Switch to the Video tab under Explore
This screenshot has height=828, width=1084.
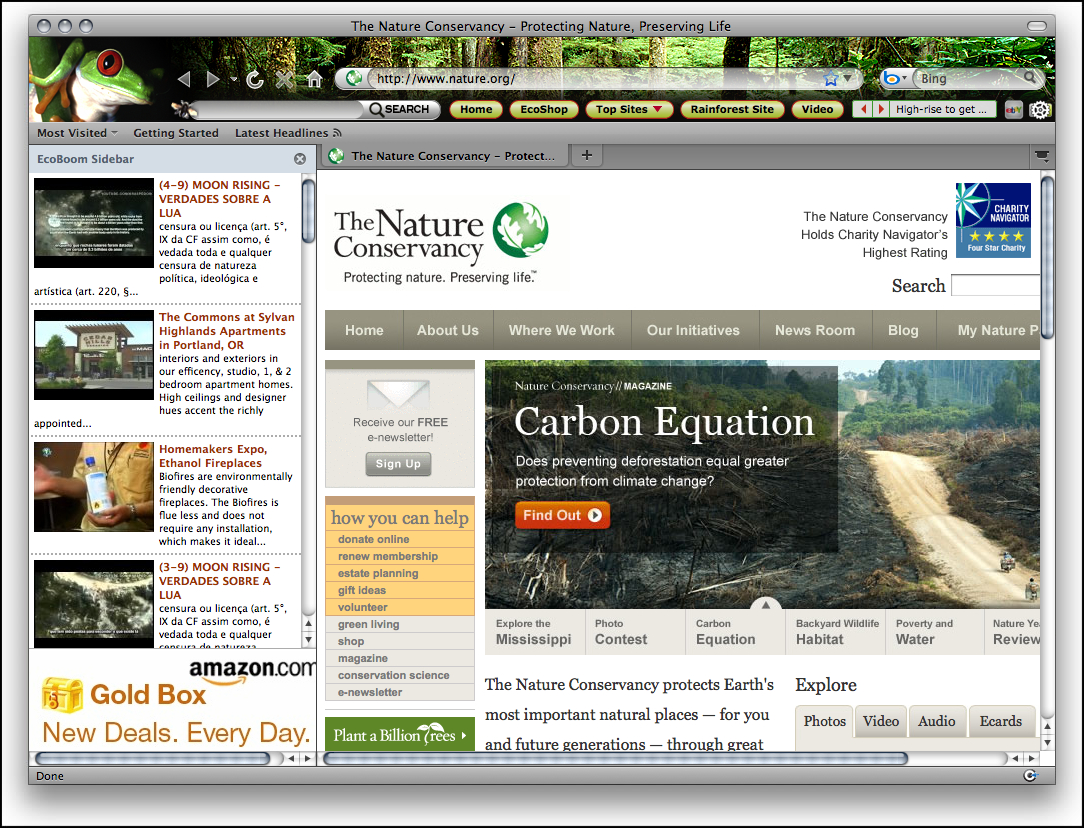click(x=881, y=721)
